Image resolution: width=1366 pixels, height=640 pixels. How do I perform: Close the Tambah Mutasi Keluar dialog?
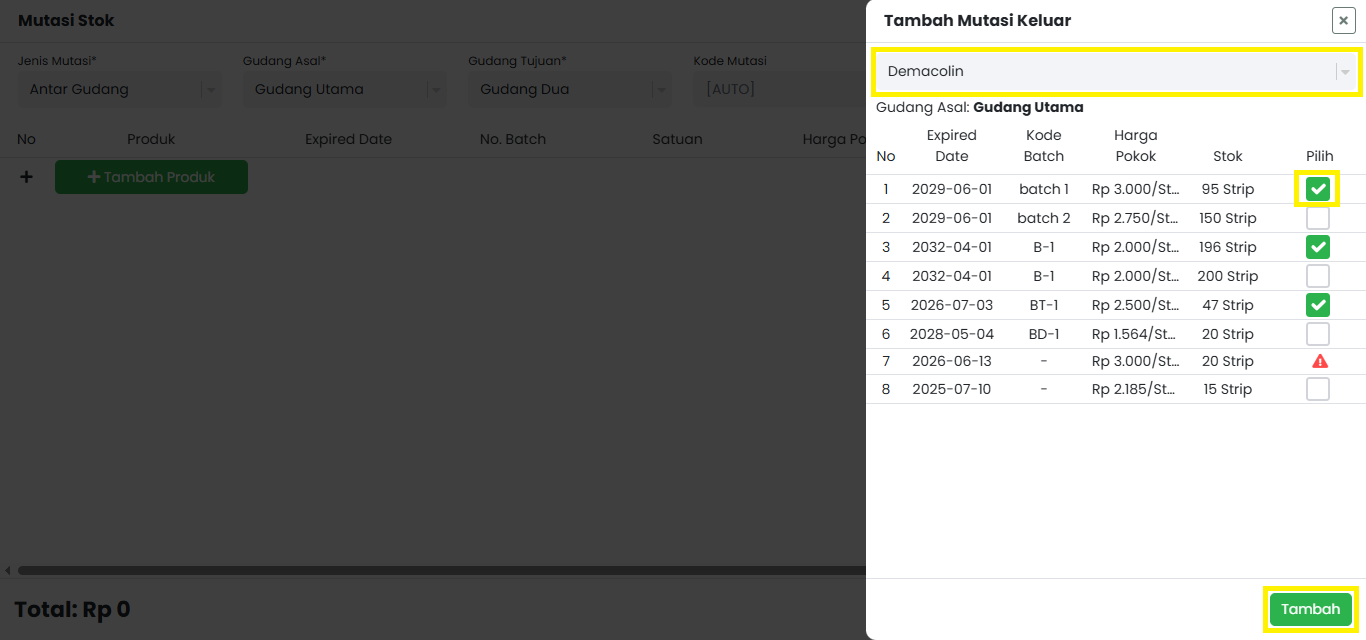(x=1343, y=20)
